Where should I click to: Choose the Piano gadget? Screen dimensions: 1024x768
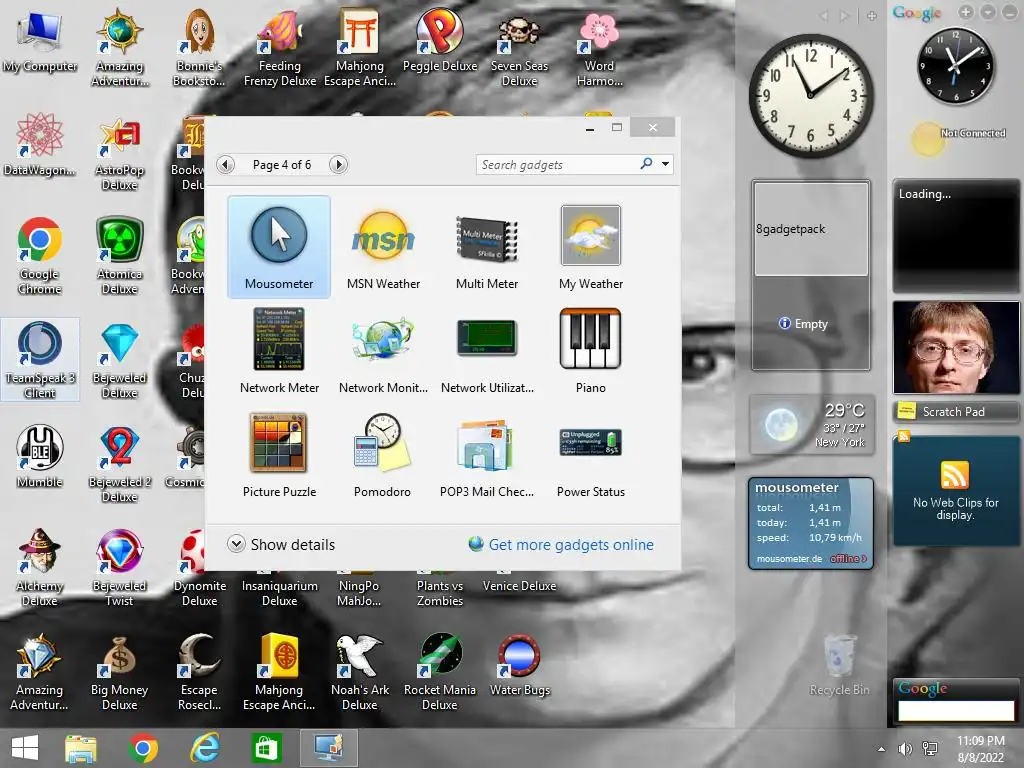[591, 351]
